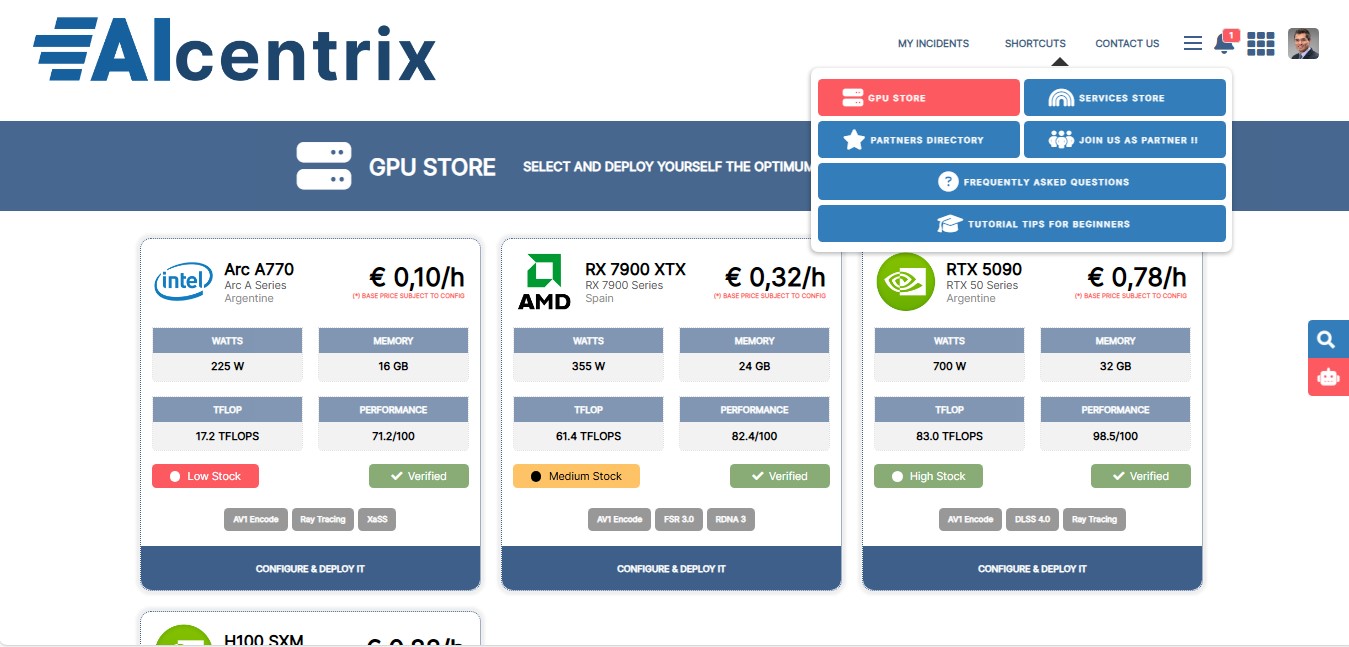Open Partners Directory shortcut
Viewport: 1349px width, 647px height.
pos(919,140)
